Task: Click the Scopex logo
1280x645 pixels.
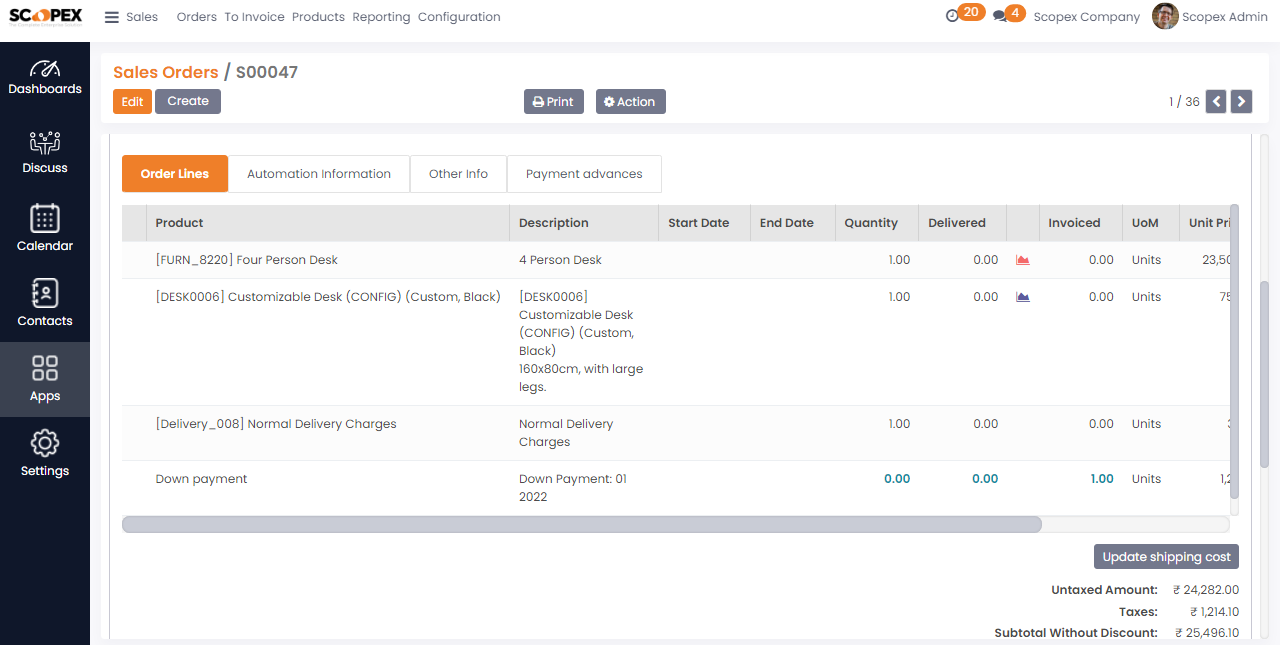Action: tap(45, 17)
